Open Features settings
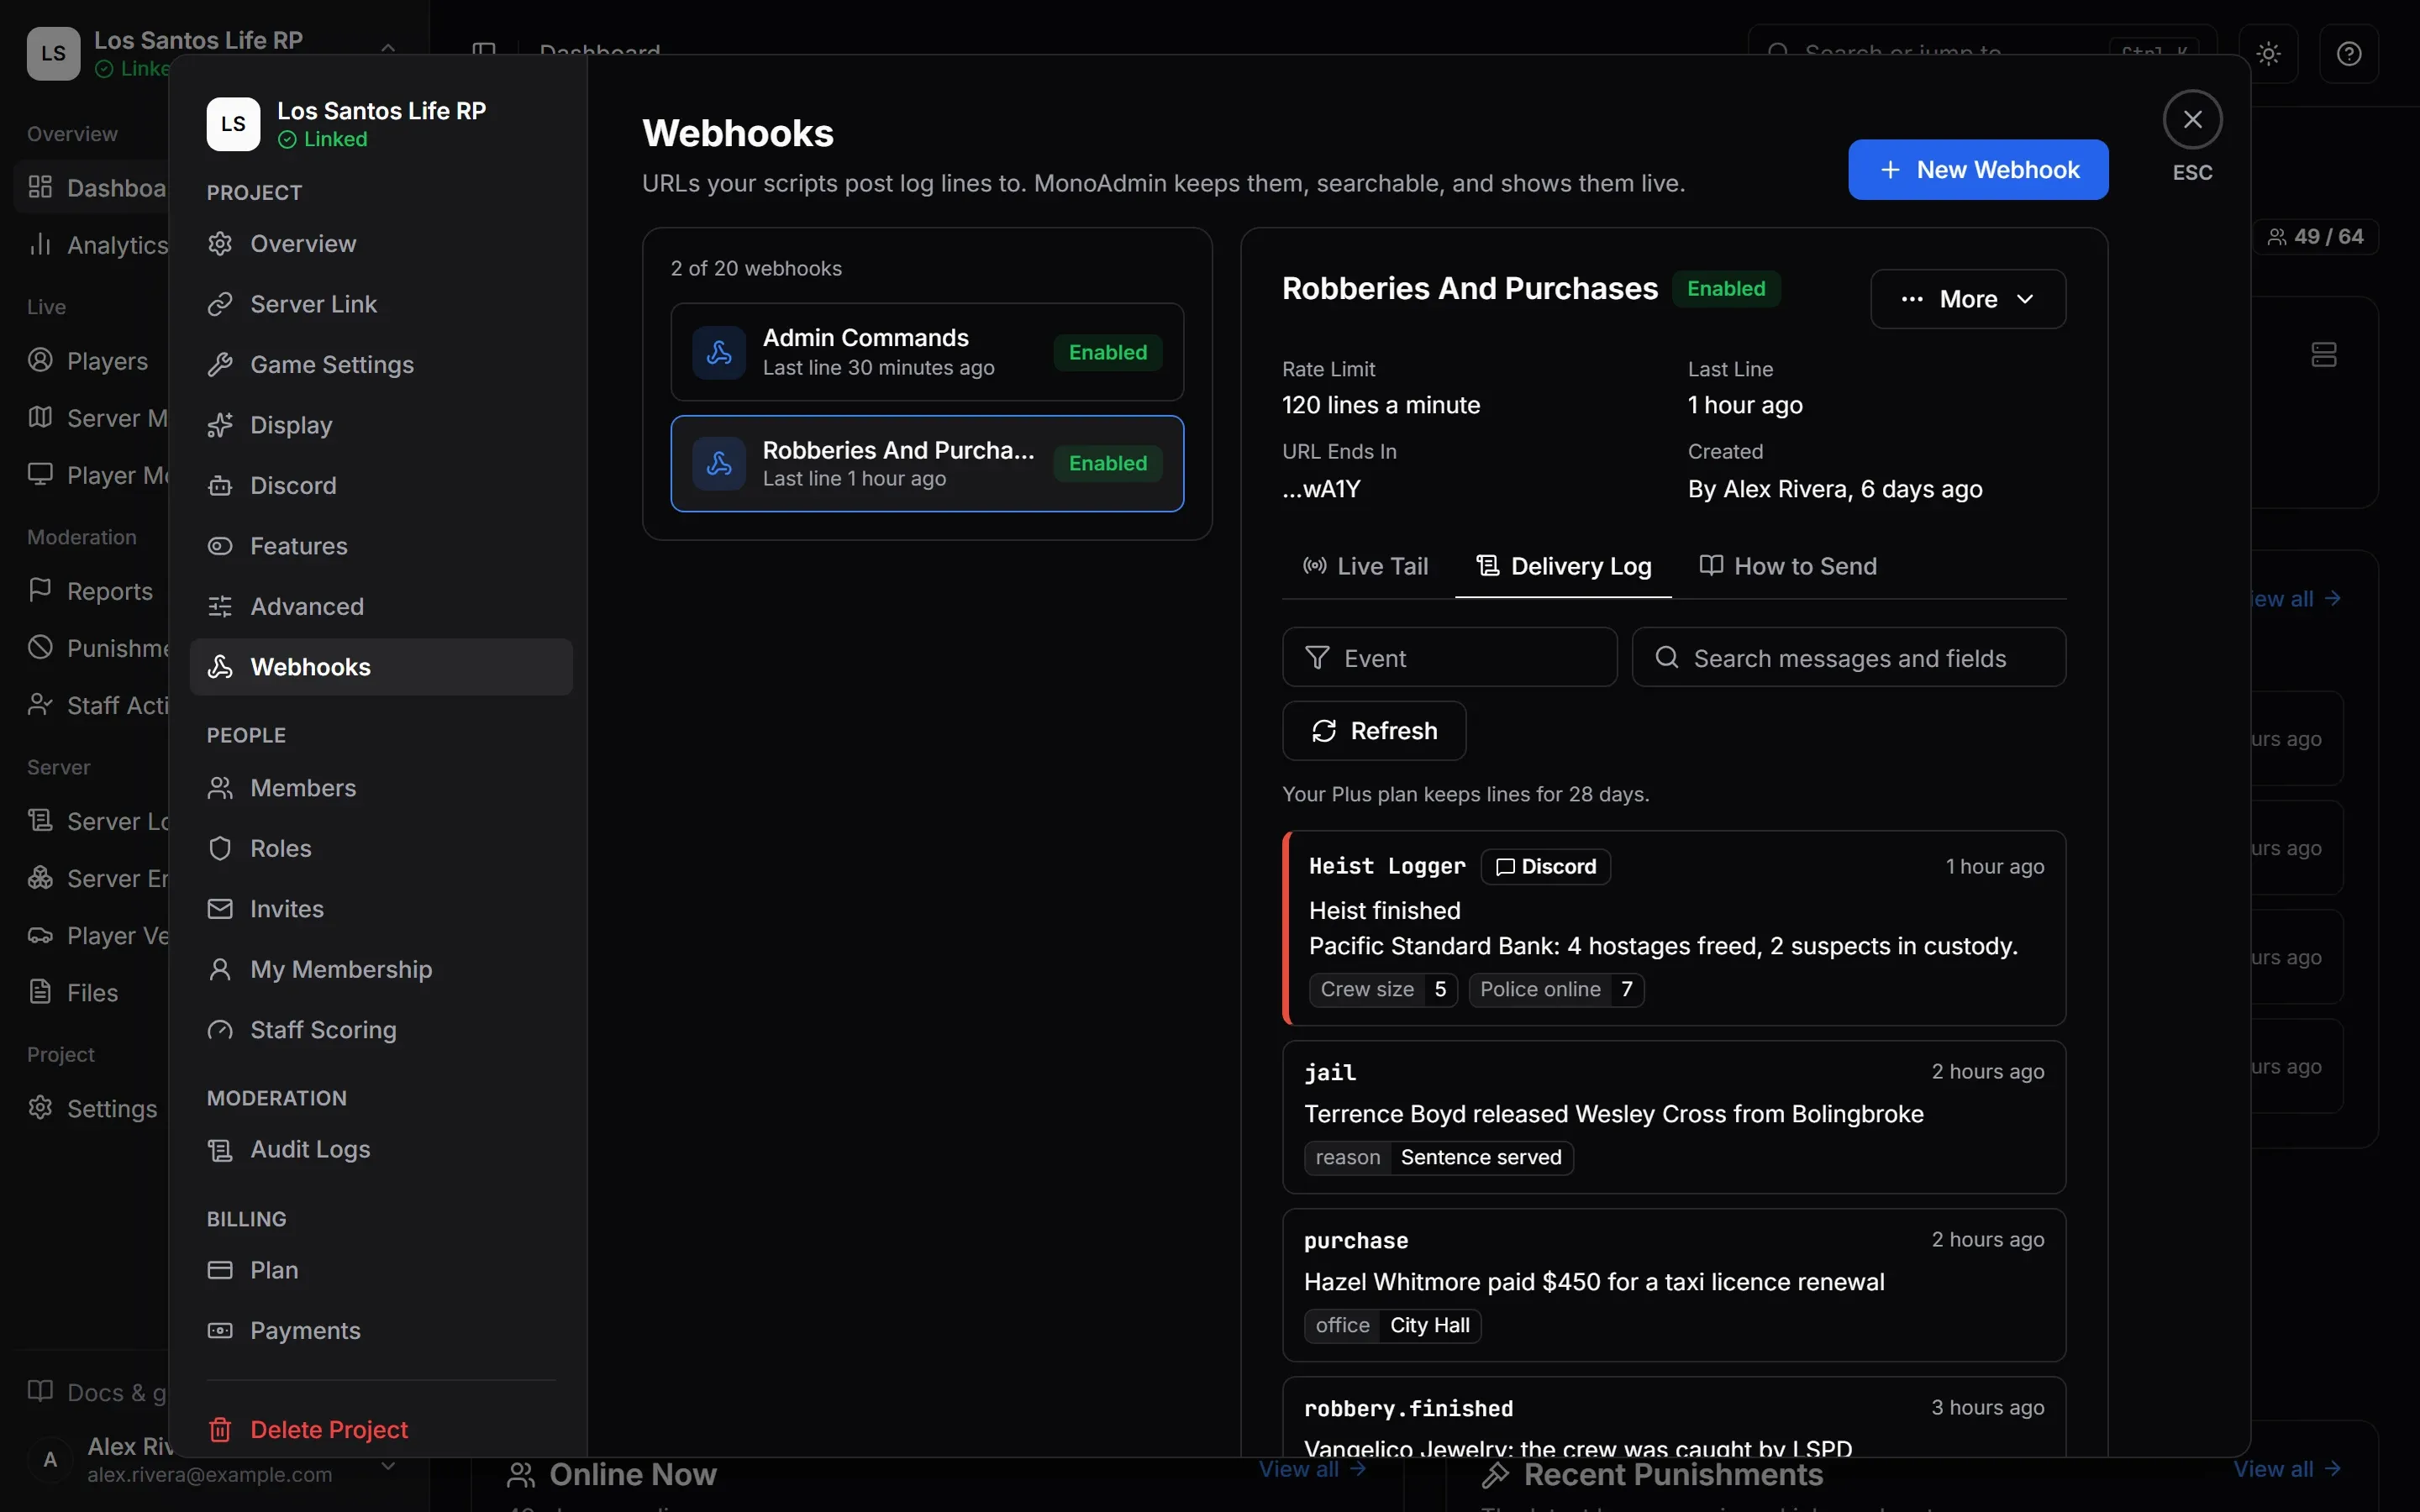 coord(380,546)
